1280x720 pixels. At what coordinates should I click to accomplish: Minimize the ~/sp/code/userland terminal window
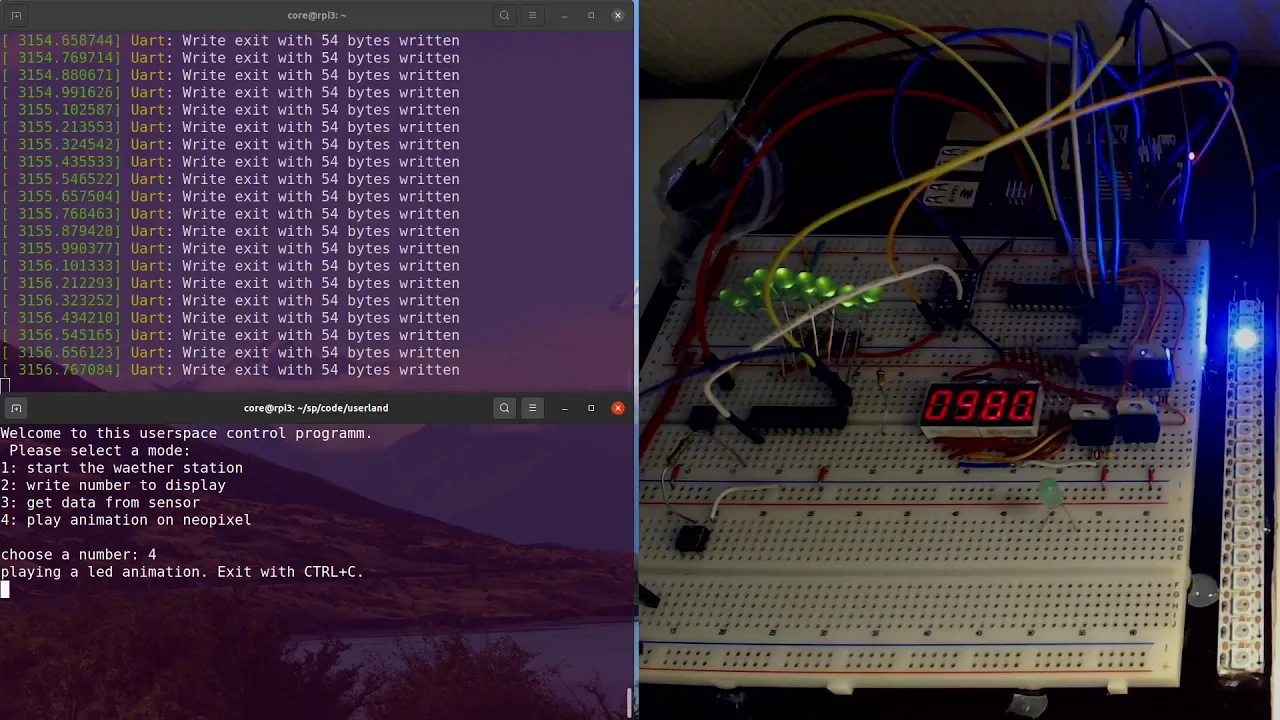[564, 408]
